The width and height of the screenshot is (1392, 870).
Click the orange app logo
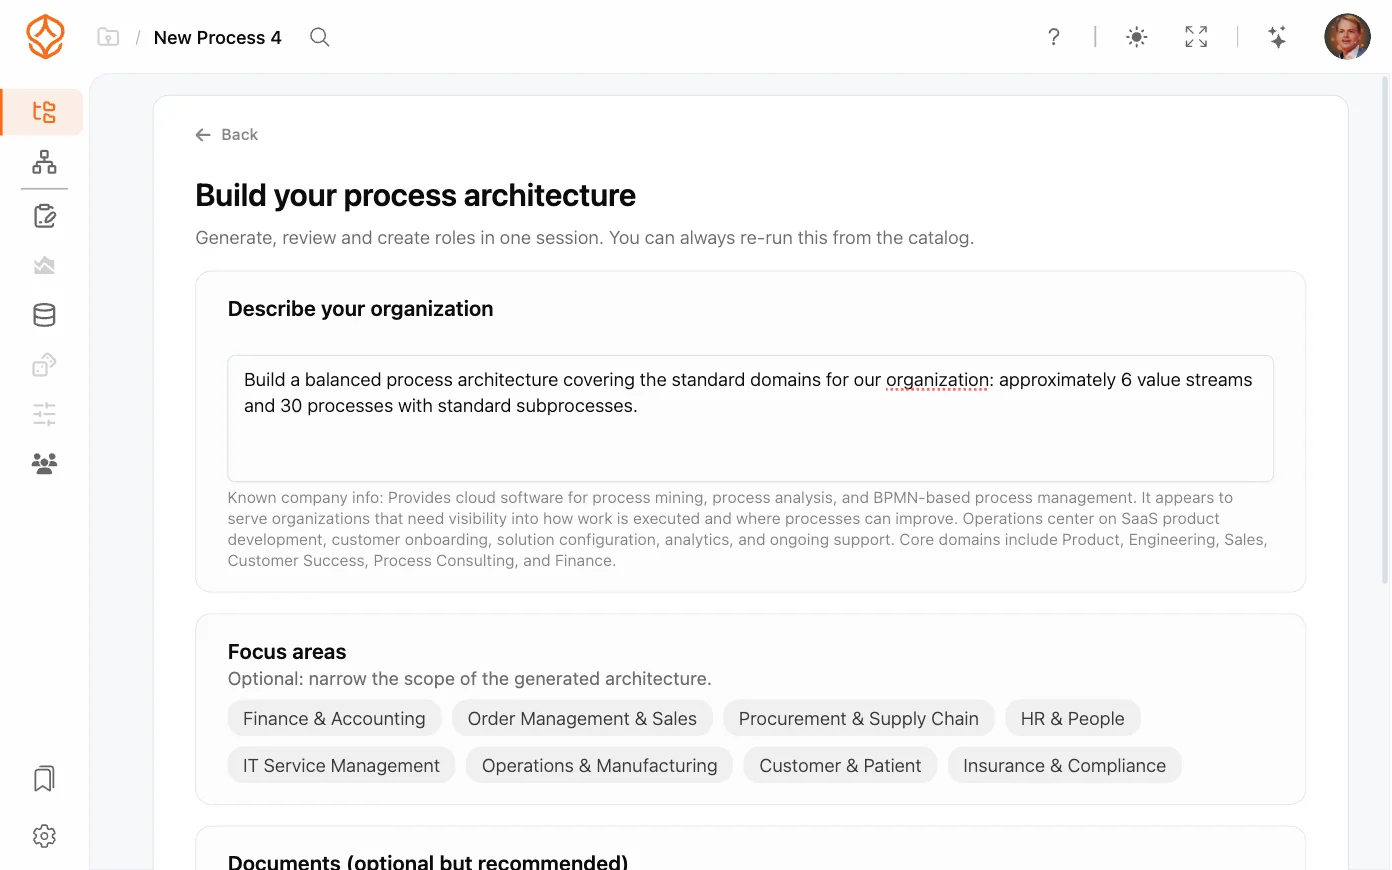click(45, 37)
